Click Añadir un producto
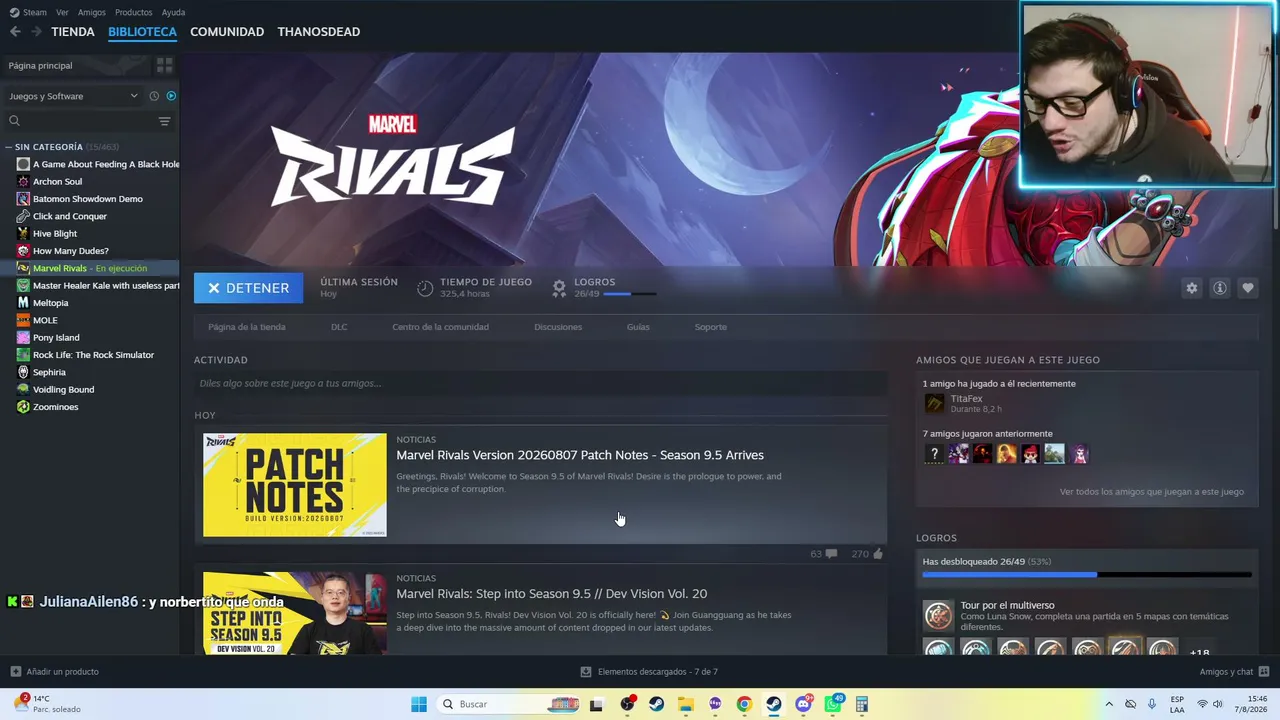Viewport: 1280px width, 720px height. (x=54, y=672)
